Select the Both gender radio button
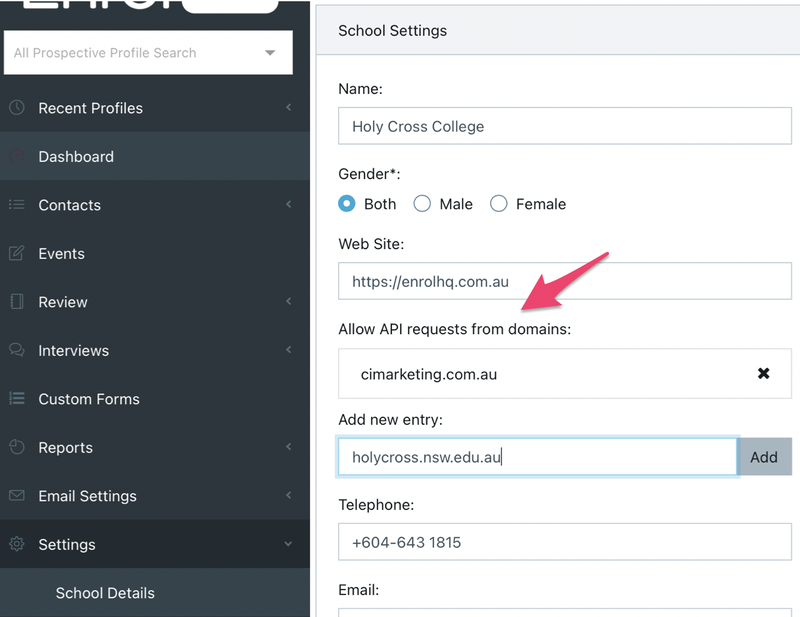Screen dimensions: 800x617 coord(347,204)
